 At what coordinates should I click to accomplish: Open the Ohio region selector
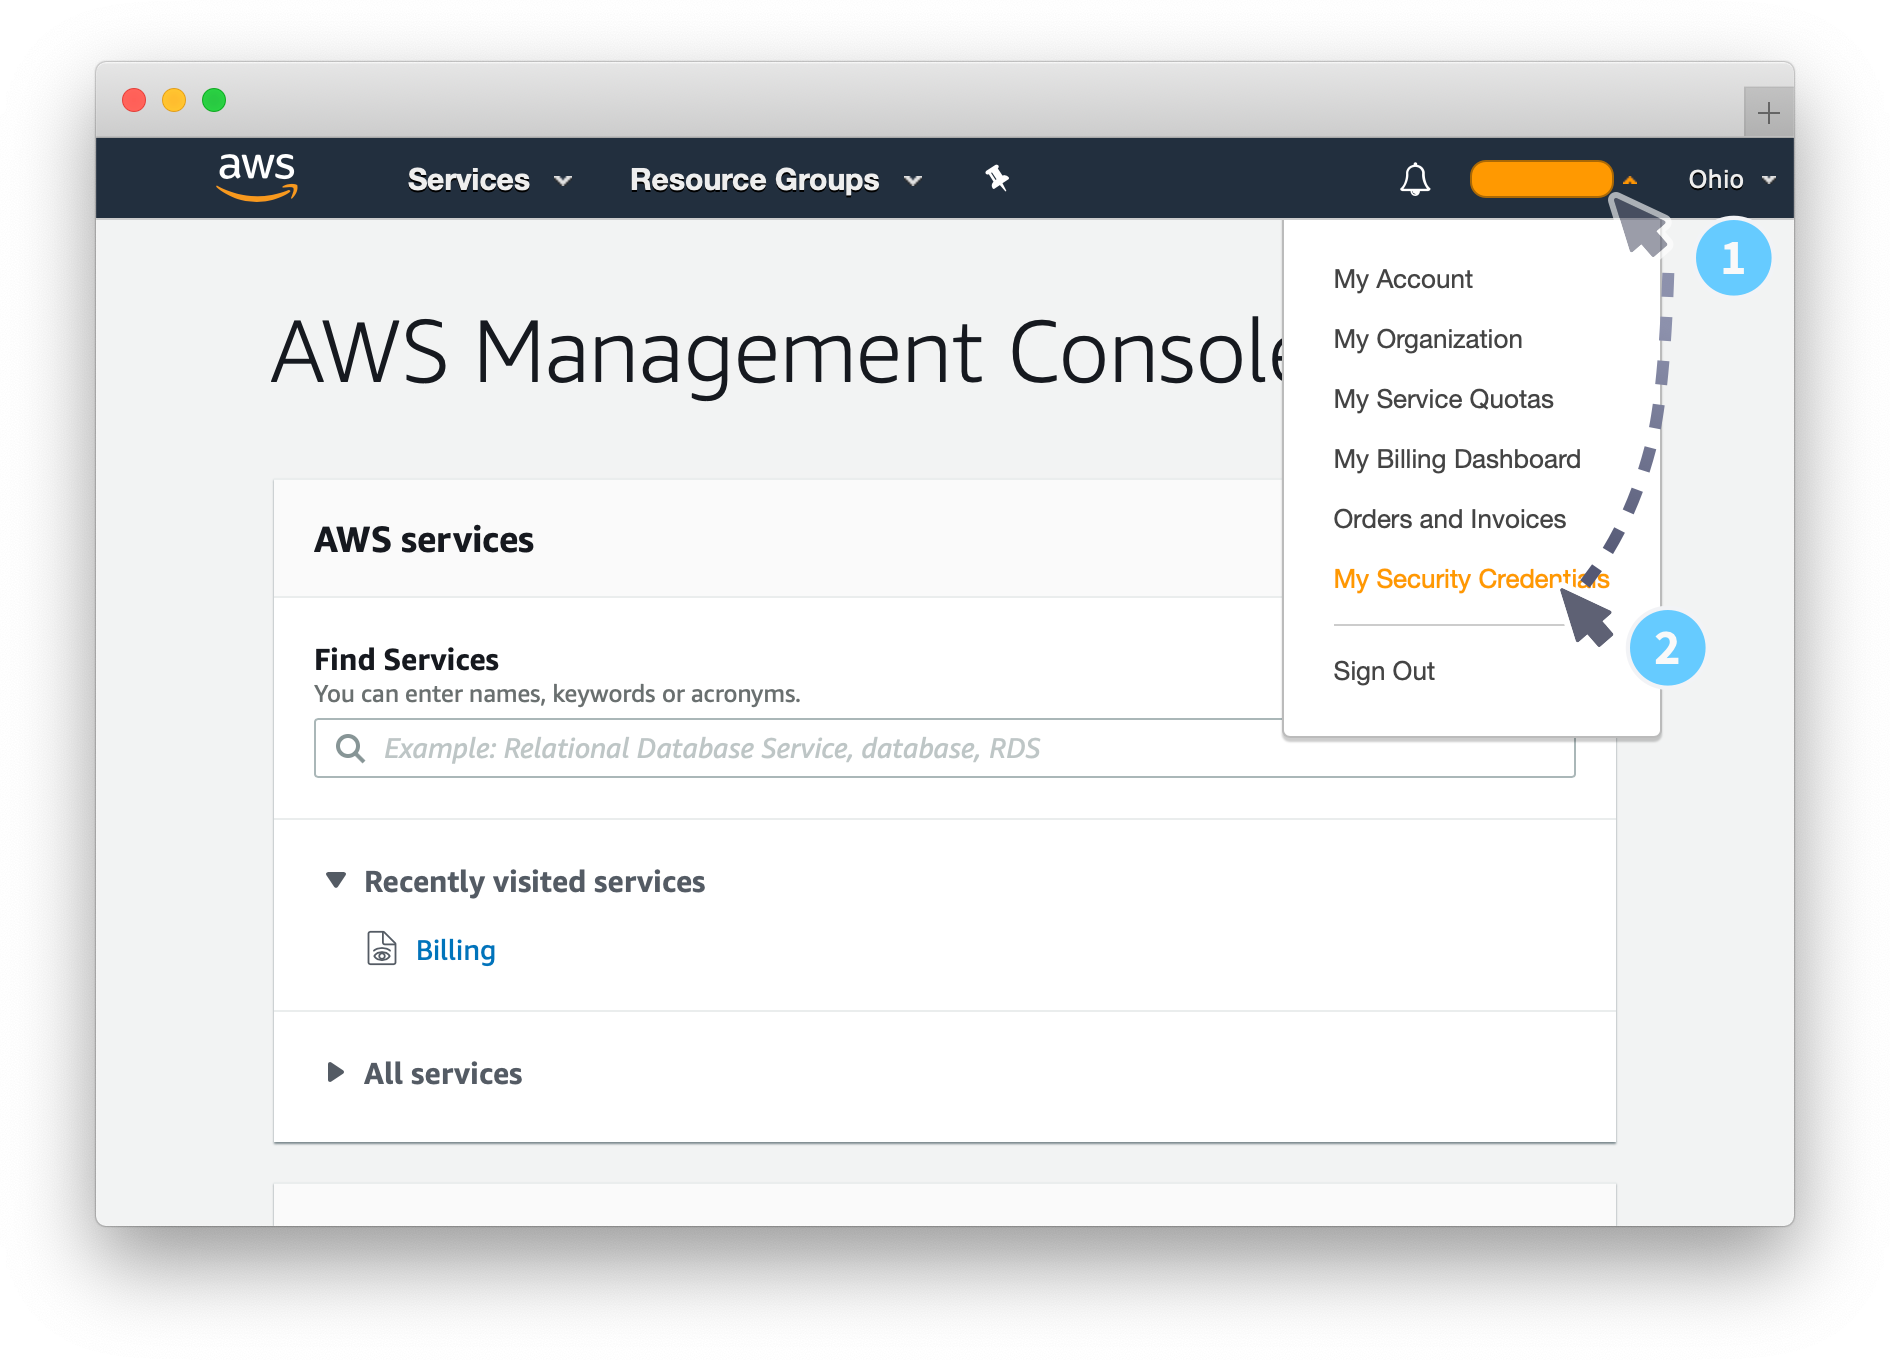(x=1731, y=180)
